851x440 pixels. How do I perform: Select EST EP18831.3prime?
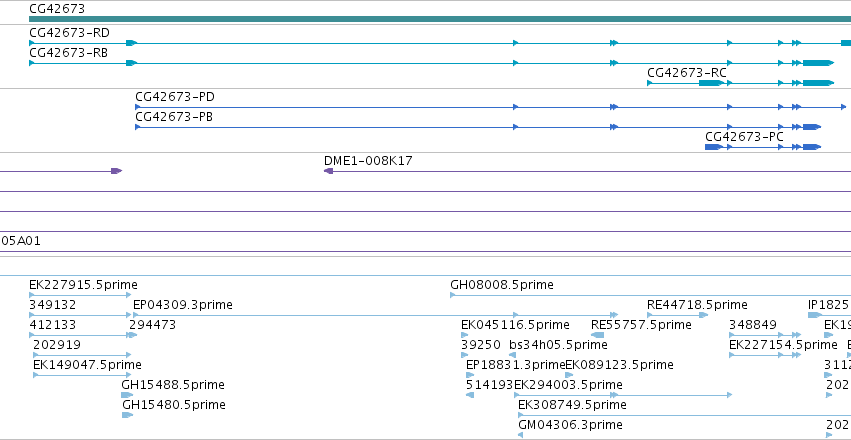click(x=516, y=365)
